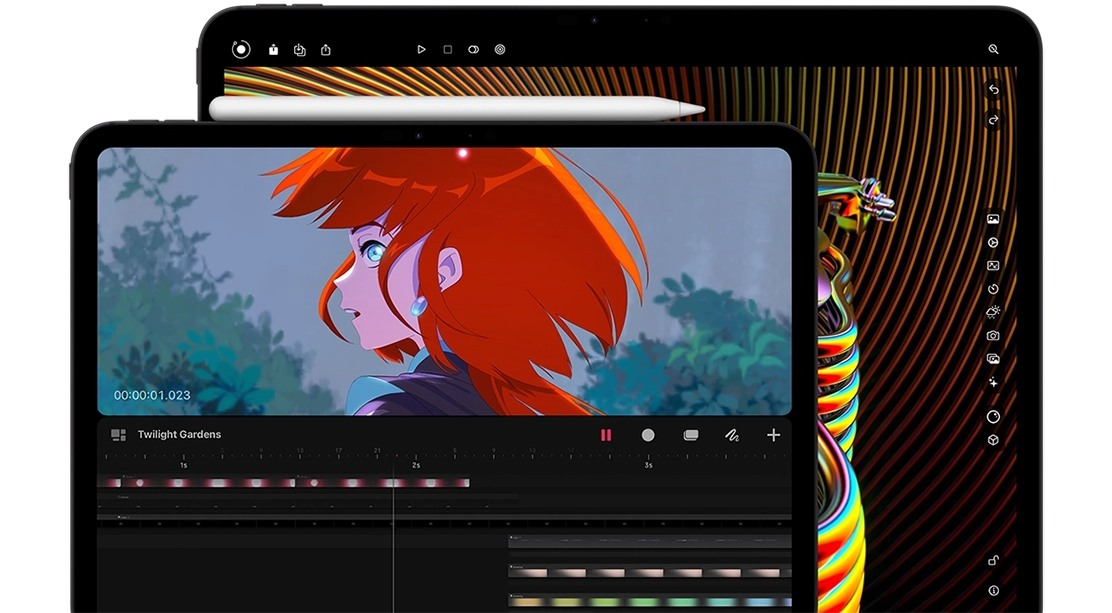
Task: Toggle the lock icon in right sidebar
Action: 993,561
